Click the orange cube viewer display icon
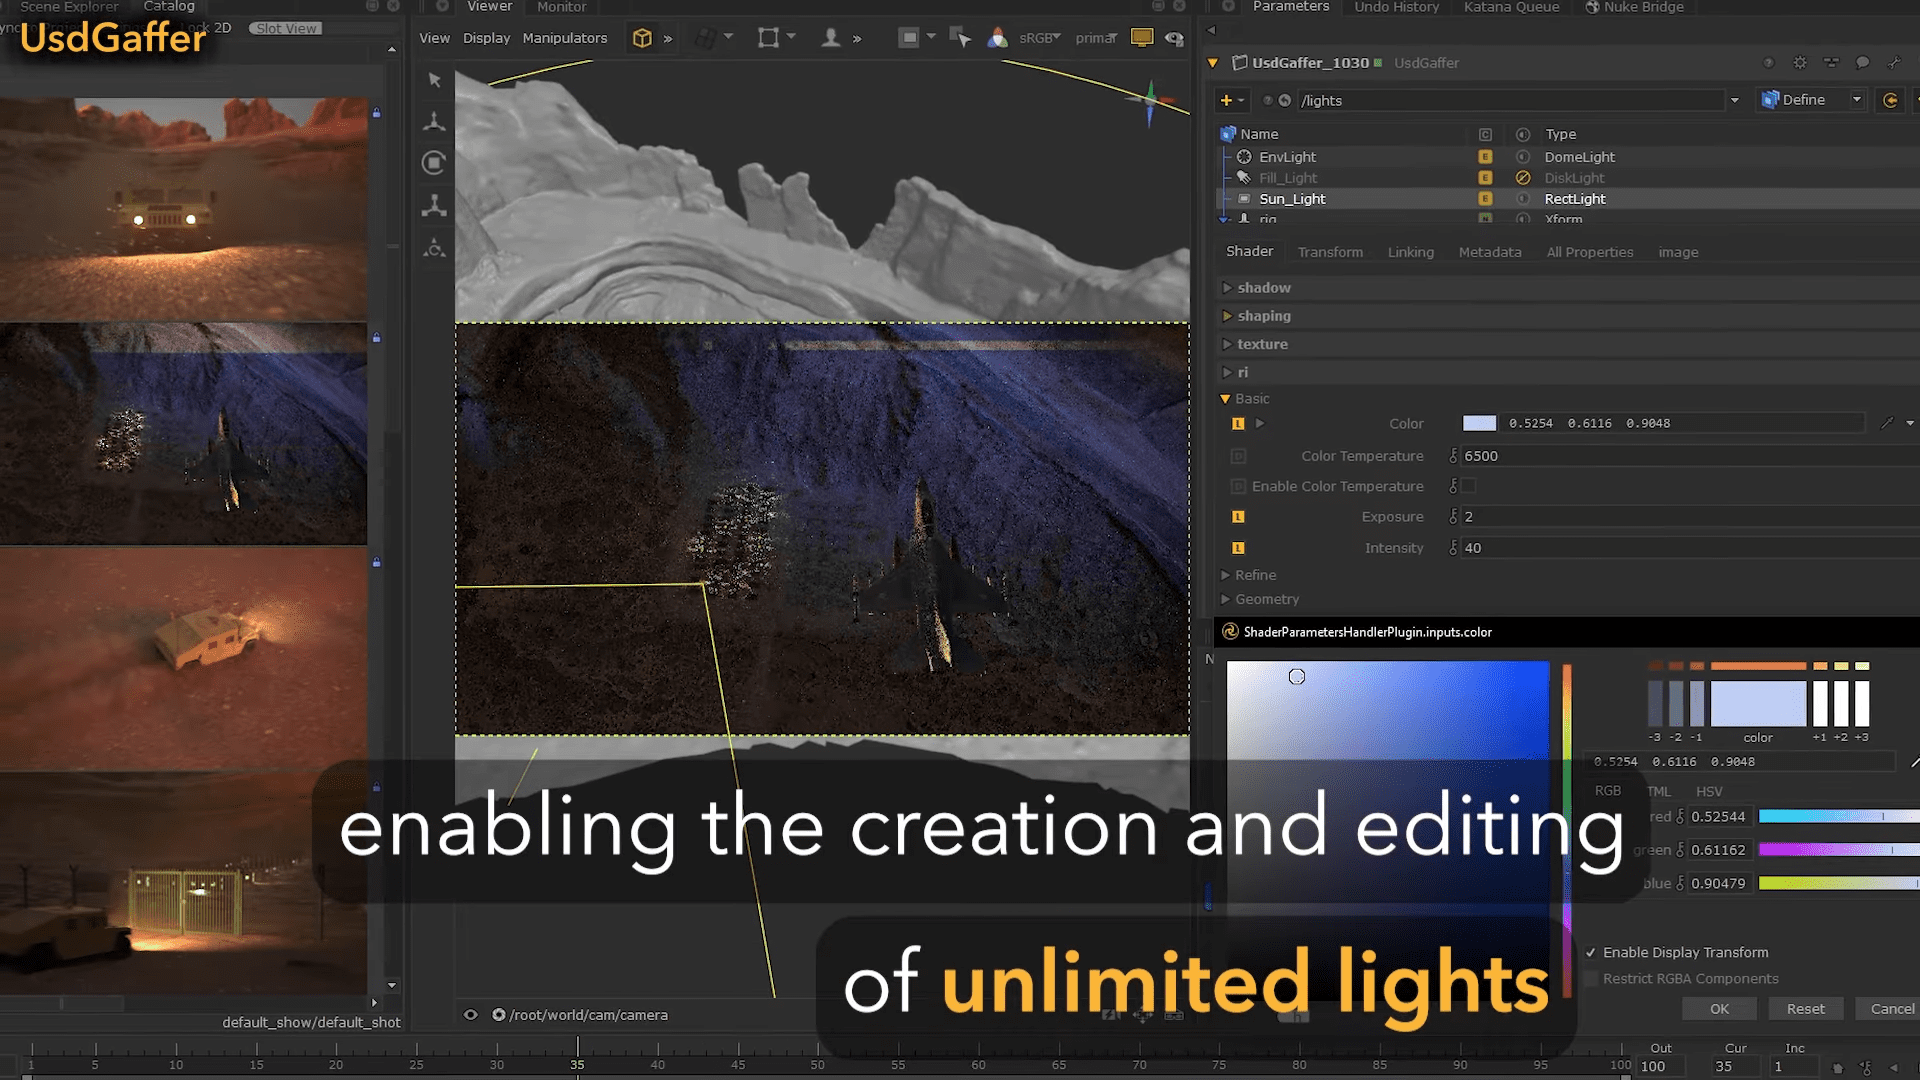The height and width of the screenshot is (1080, 1920). click(642, 38)
